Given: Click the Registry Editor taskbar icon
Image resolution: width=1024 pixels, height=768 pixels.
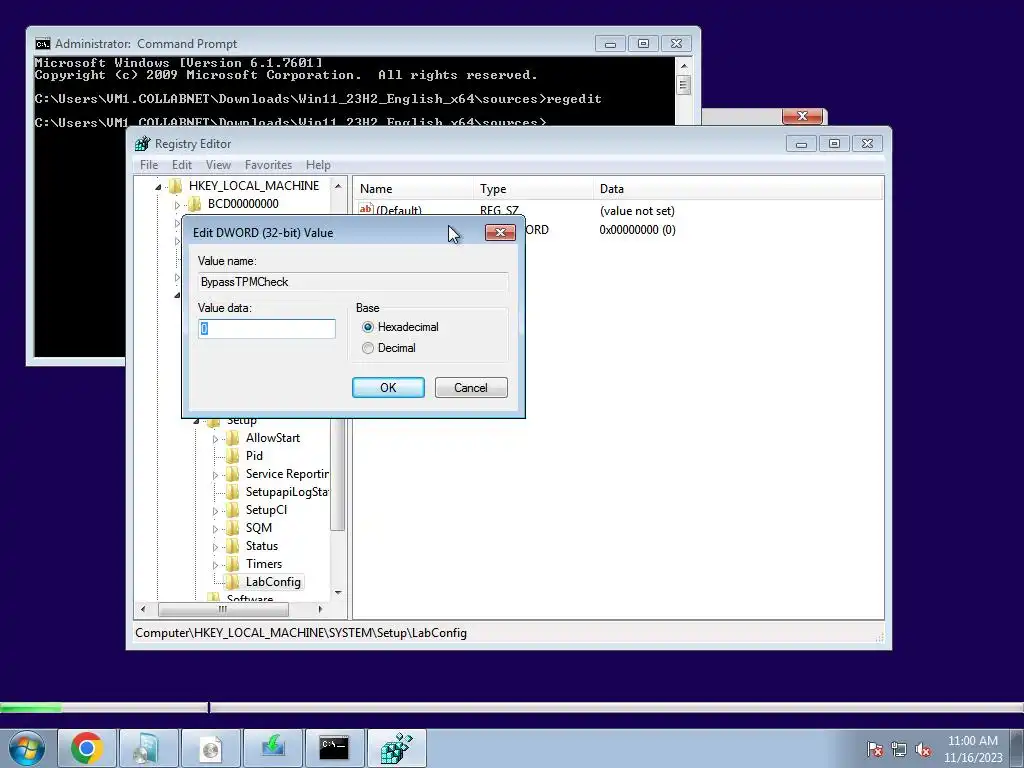Looking at the screenshot, I should pyautogui.click(x=396, y=748).
